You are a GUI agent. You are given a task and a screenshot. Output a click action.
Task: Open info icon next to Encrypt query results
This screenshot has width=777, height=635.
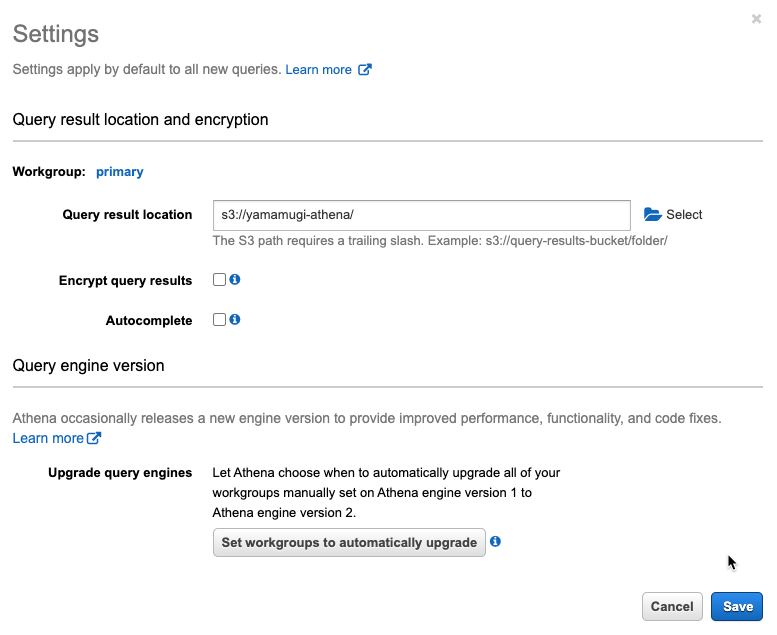235,280
